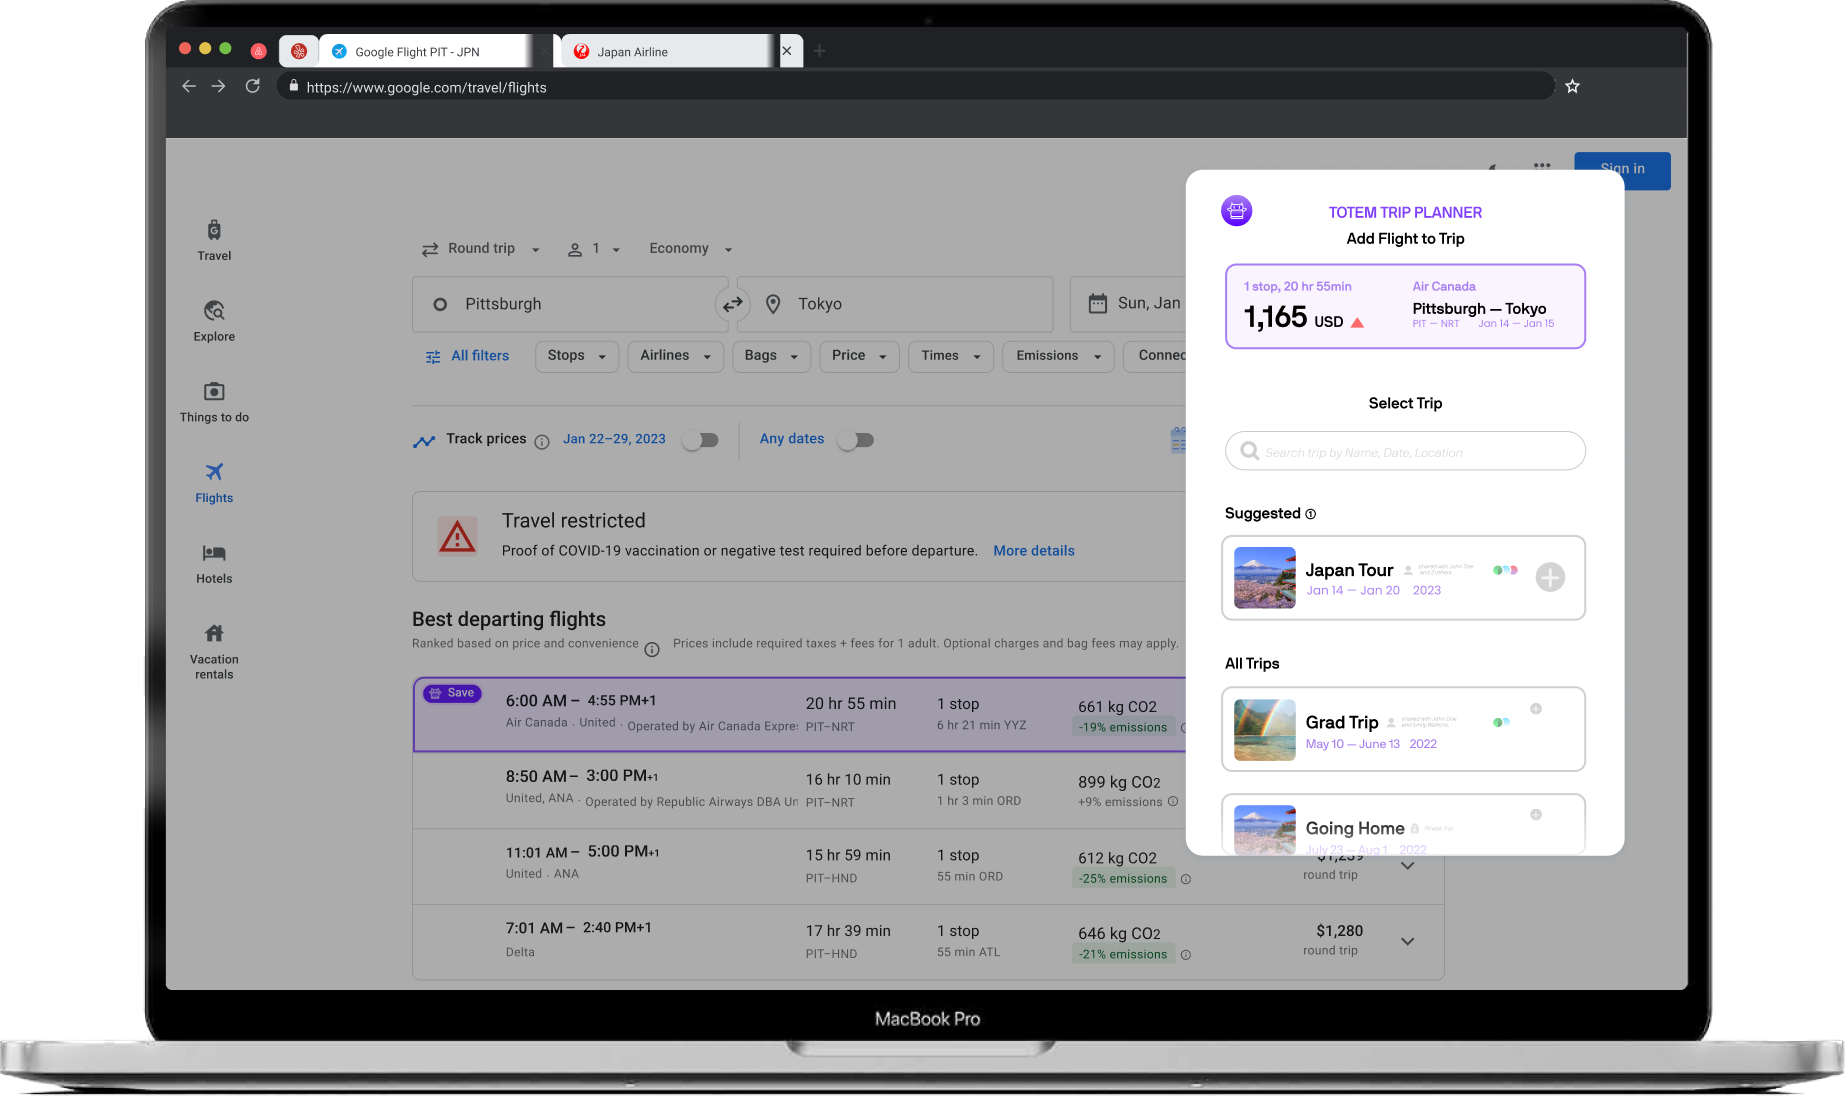Image resolution: width=1848 pixels, height=1096 pixels.
Task: Click the browser address bar URL
Action: pos(426,88)
